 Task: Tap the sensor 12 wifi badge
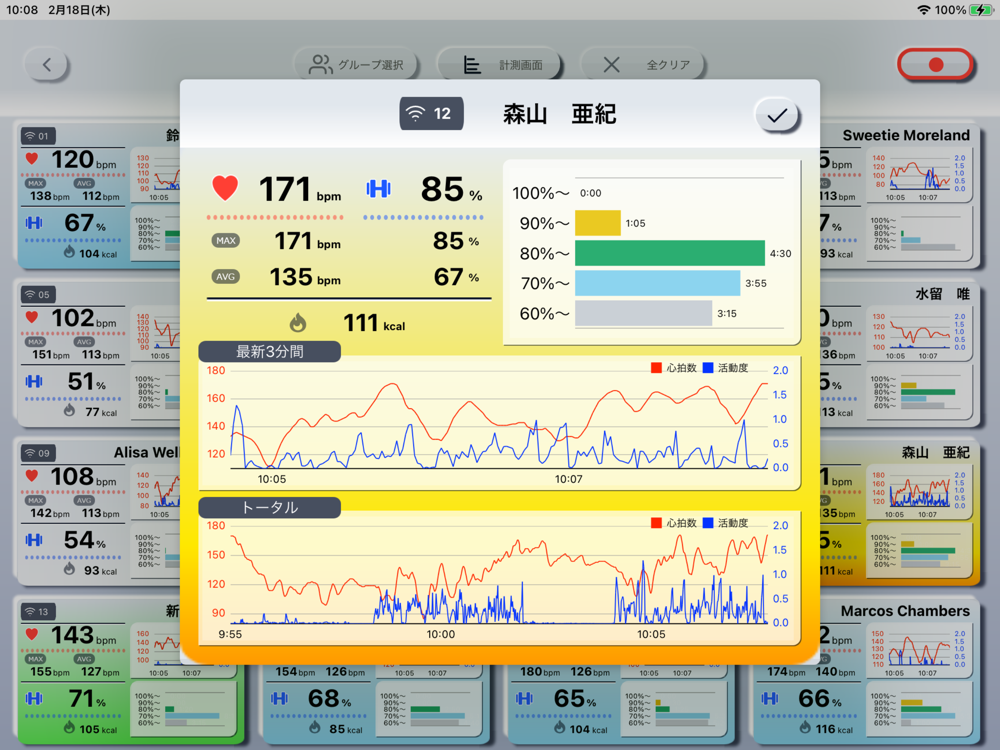pos(431,114)
